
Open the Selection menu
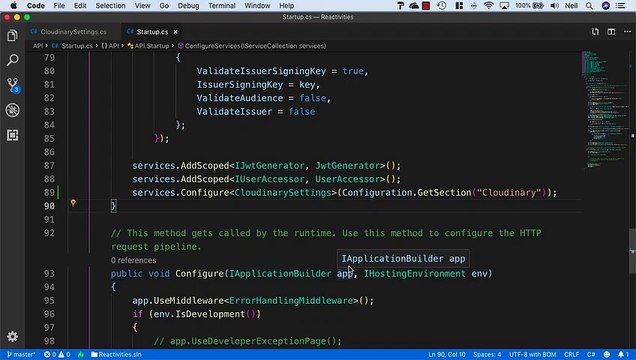tap(110, 6)
